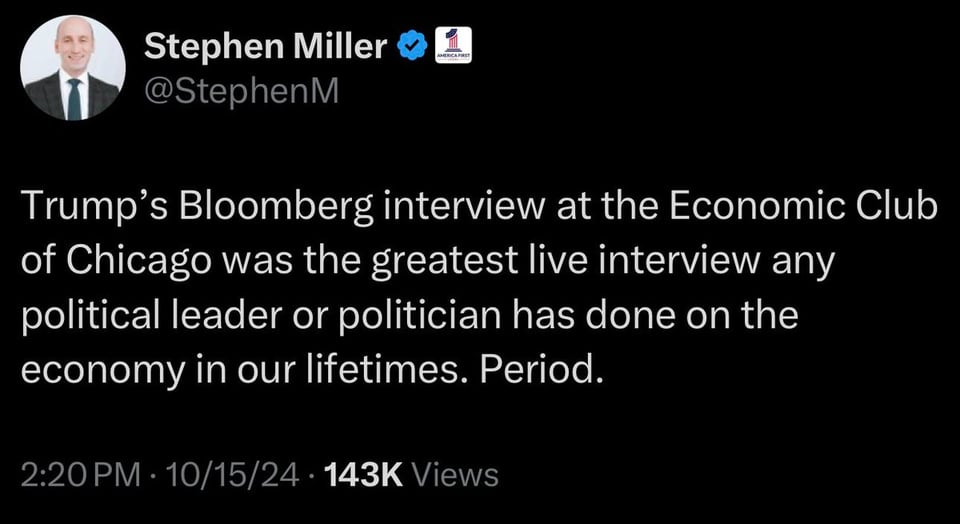
Task: Click the word "Views" in the footer
Action: tap(455, 473)
